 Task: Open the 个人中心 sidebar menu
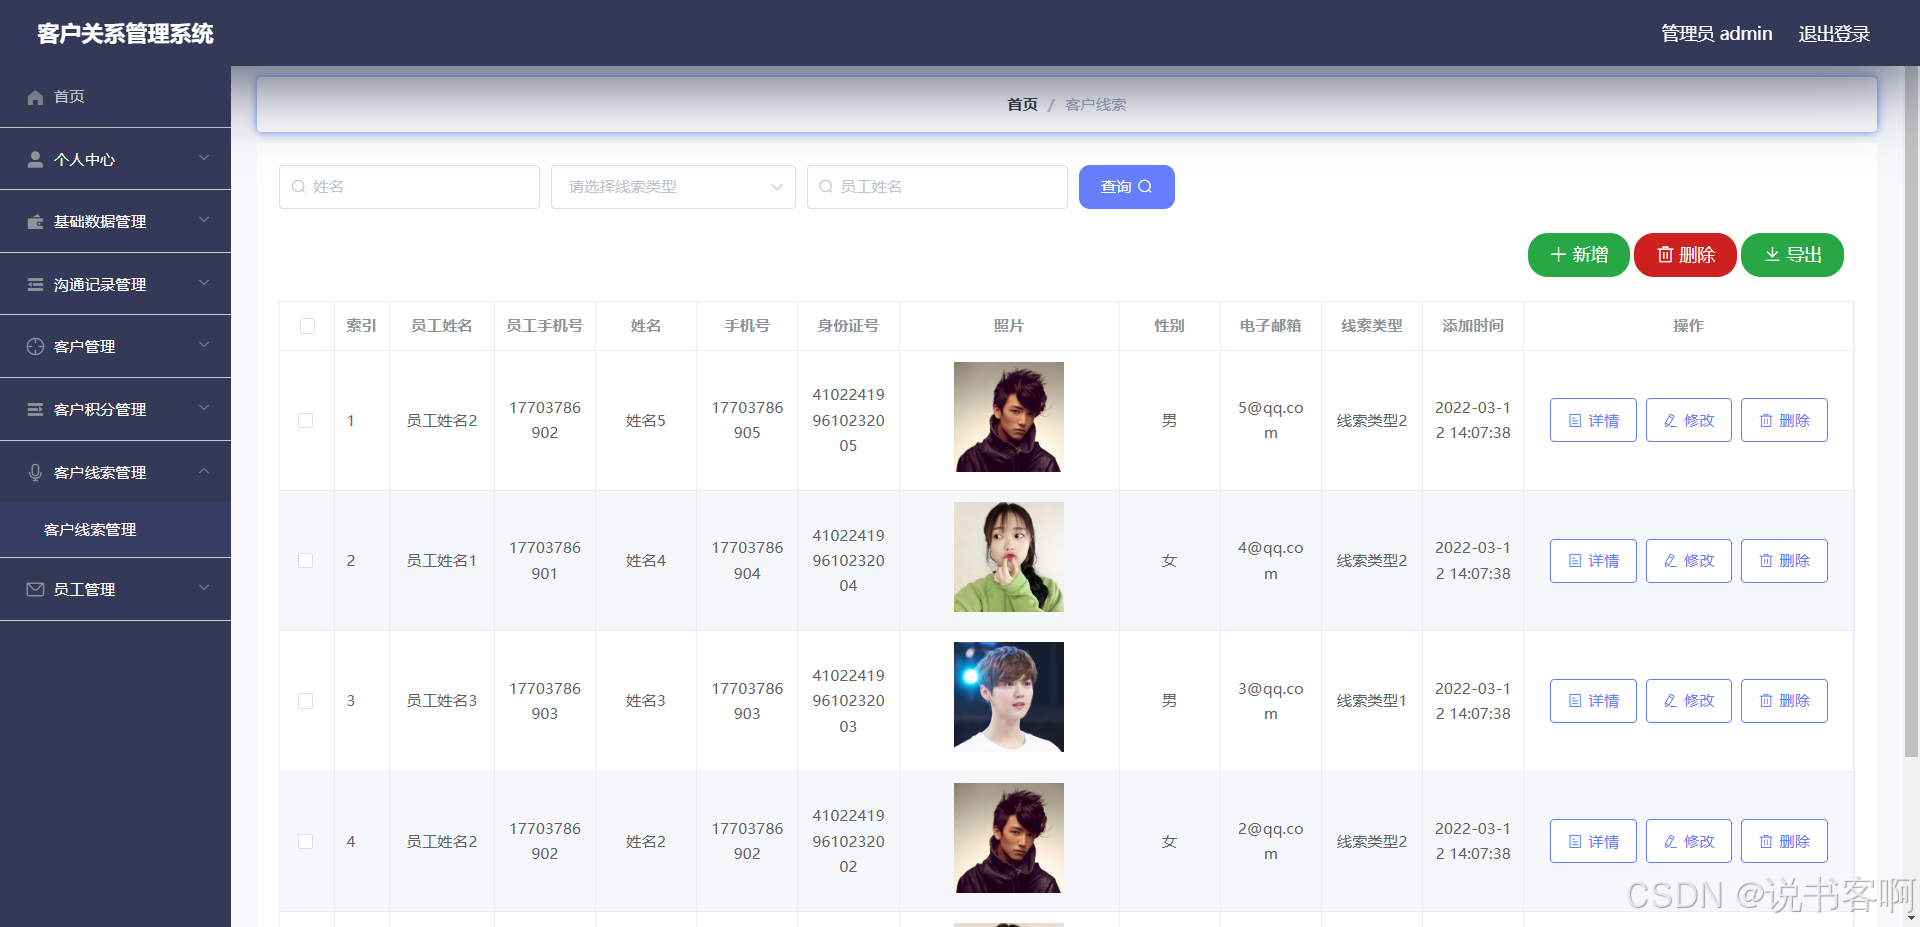coord(115,159)
